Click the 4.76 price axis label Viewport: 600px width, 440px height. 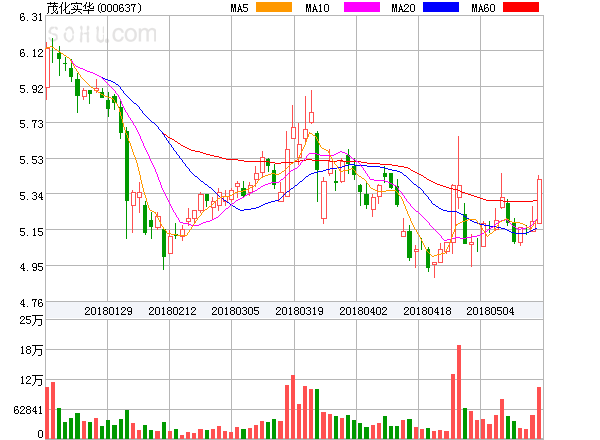pyautogui.click(x=31, y=303)
